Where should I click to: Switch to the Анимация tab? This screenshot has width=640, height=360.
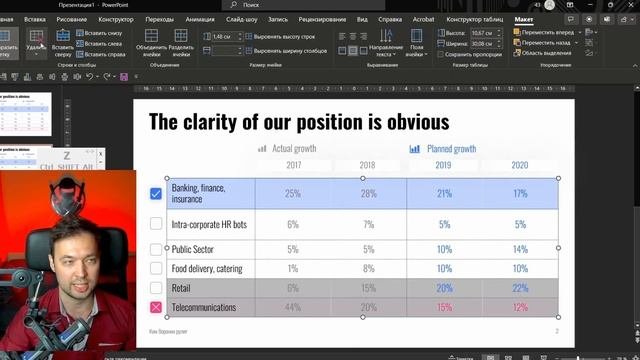pyautogui.click(x=200, y=19)
